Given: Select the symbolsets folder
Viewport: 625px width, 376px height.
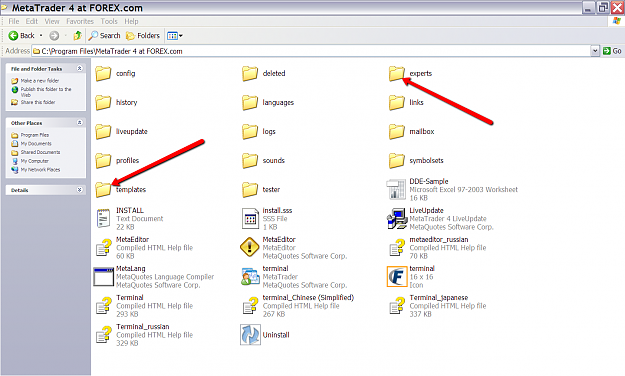Looking at the screenshot, I should (416, 161).
